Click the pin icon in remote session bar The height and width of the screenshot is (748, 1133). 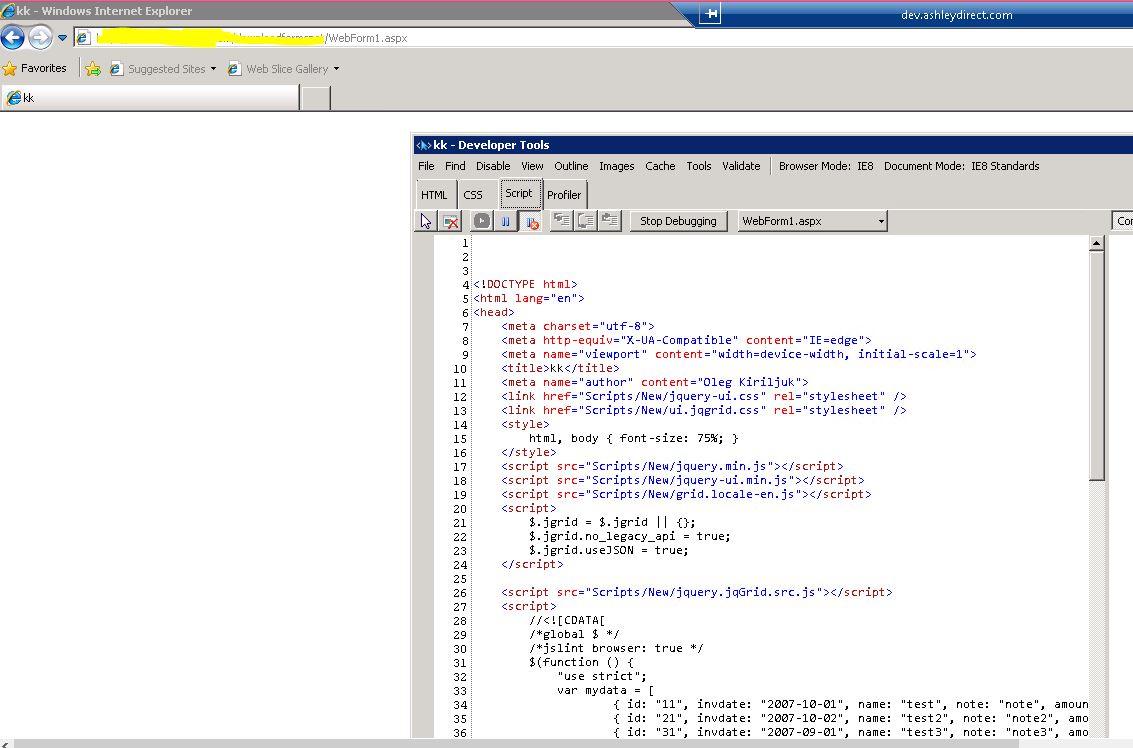tap(710, 14)
